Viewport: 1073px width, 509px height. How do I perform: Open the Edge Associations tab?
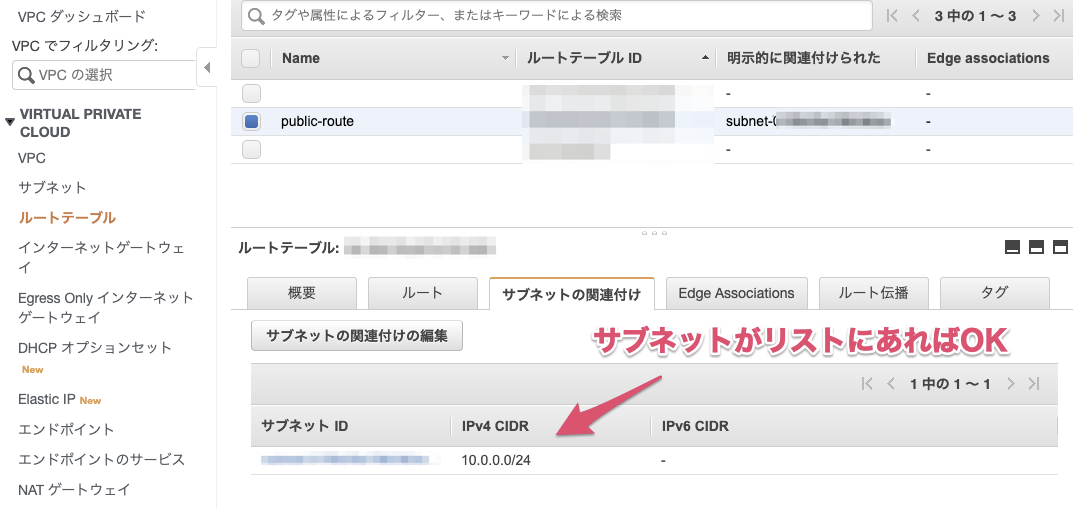tap(736, 293)
